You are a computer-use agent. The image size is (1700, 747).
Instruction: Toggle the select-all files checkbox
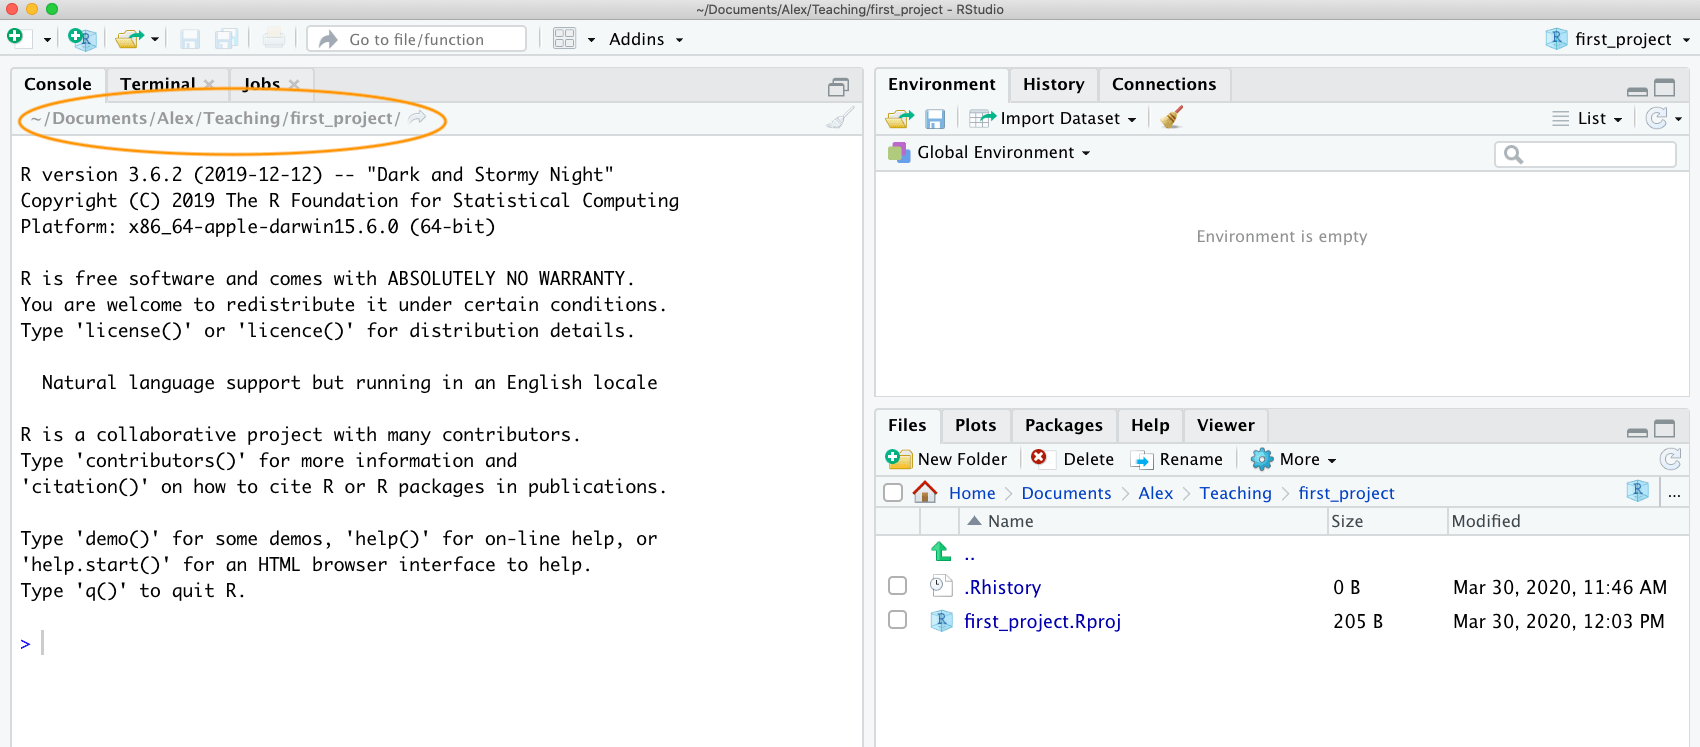[x=893, y=492]
